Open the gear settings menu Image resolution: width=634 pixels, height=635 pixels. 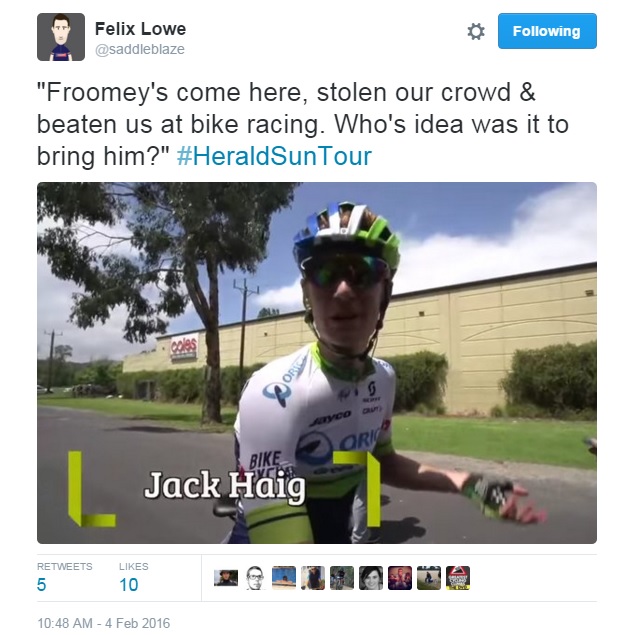(x=476, y=32)
